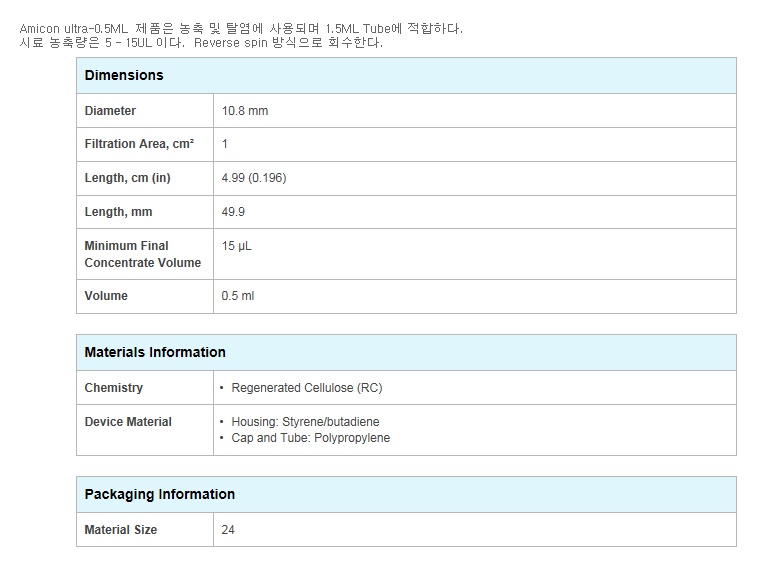773x584 pixels.
Task: Select the Device Material label
Action: (128, 422)
